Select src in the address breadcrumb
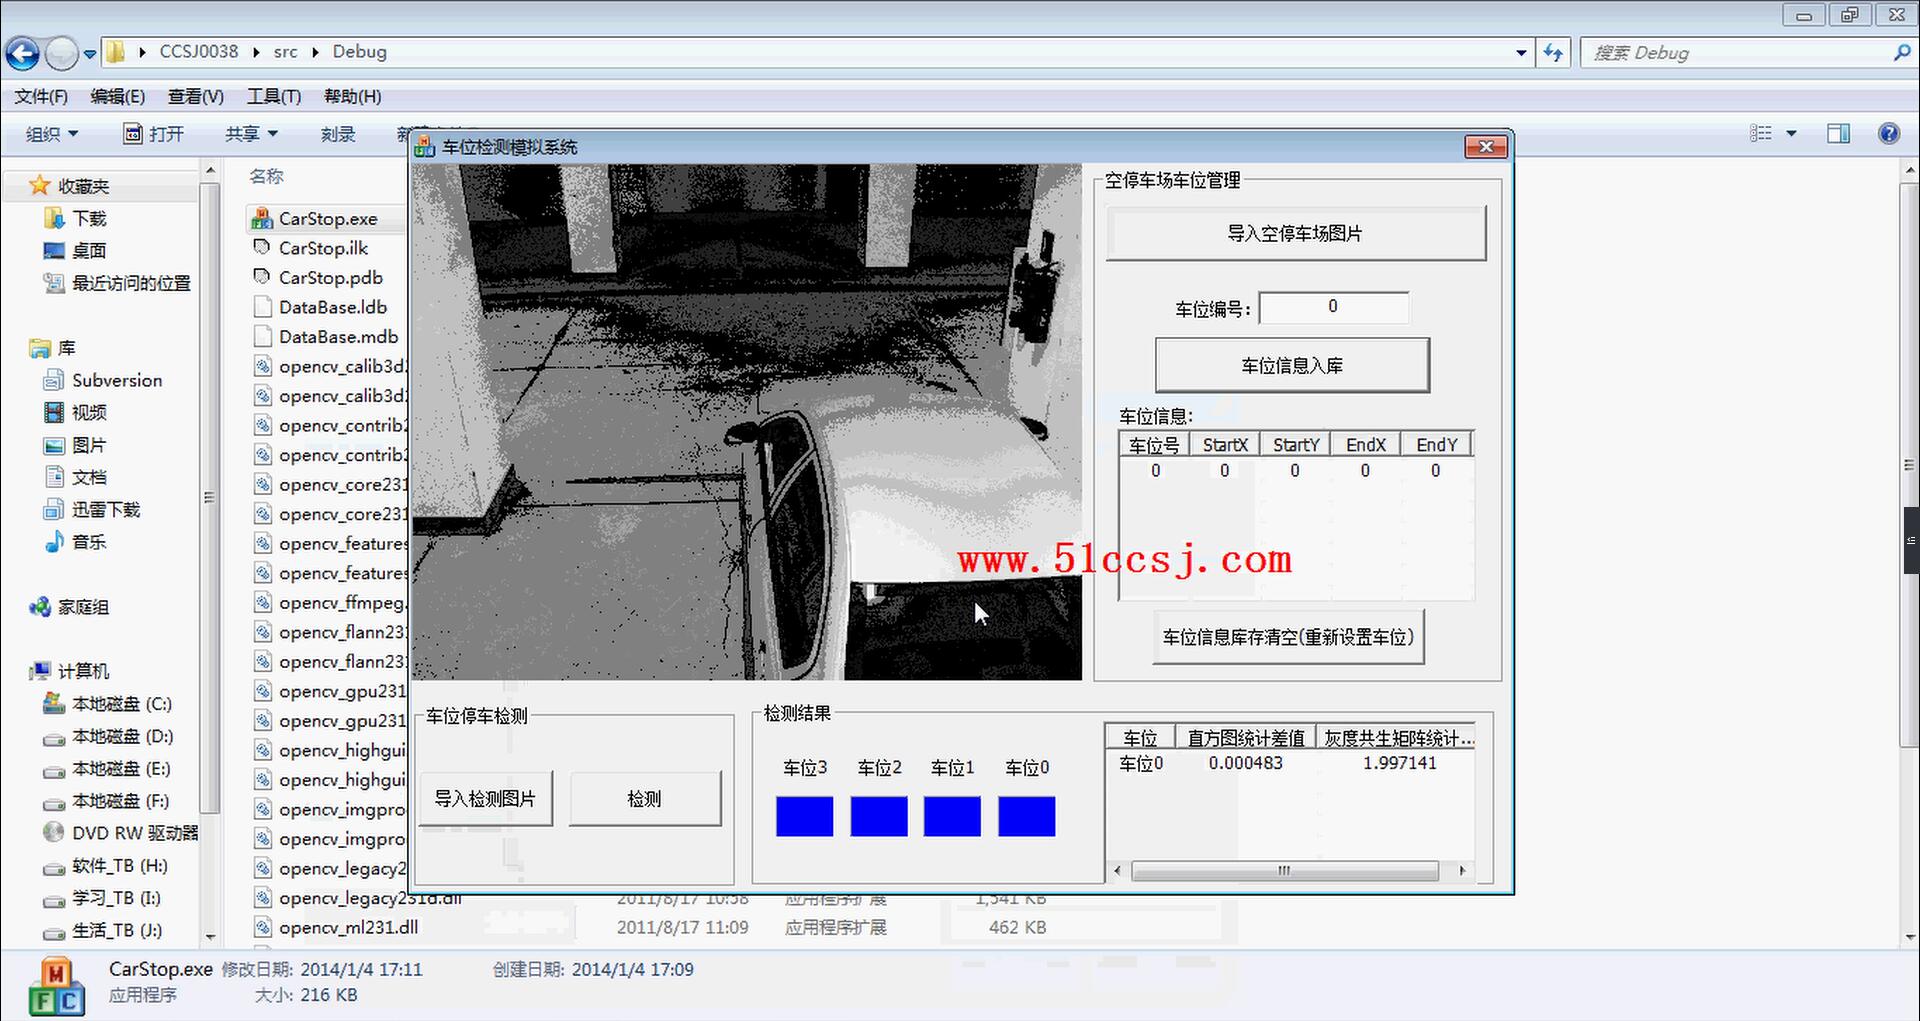1920x1021 pixels. coord(285,52)
